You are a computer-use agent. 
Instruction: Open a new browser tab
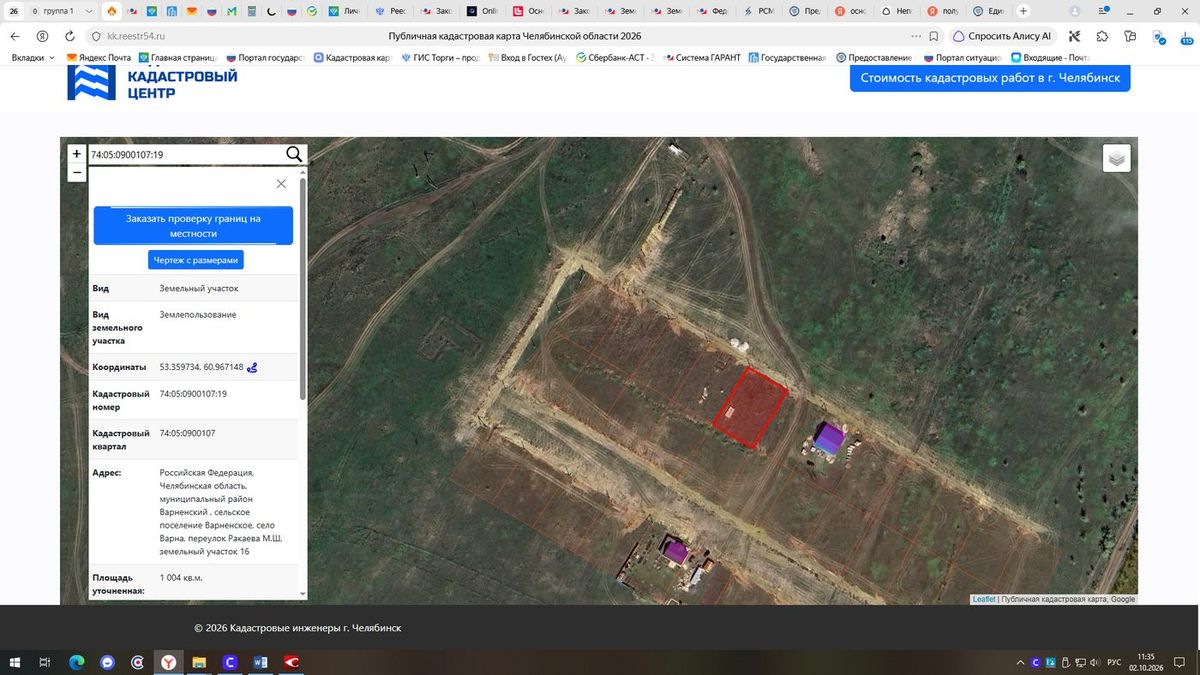pyautogui.click(x=1023, y=11)
